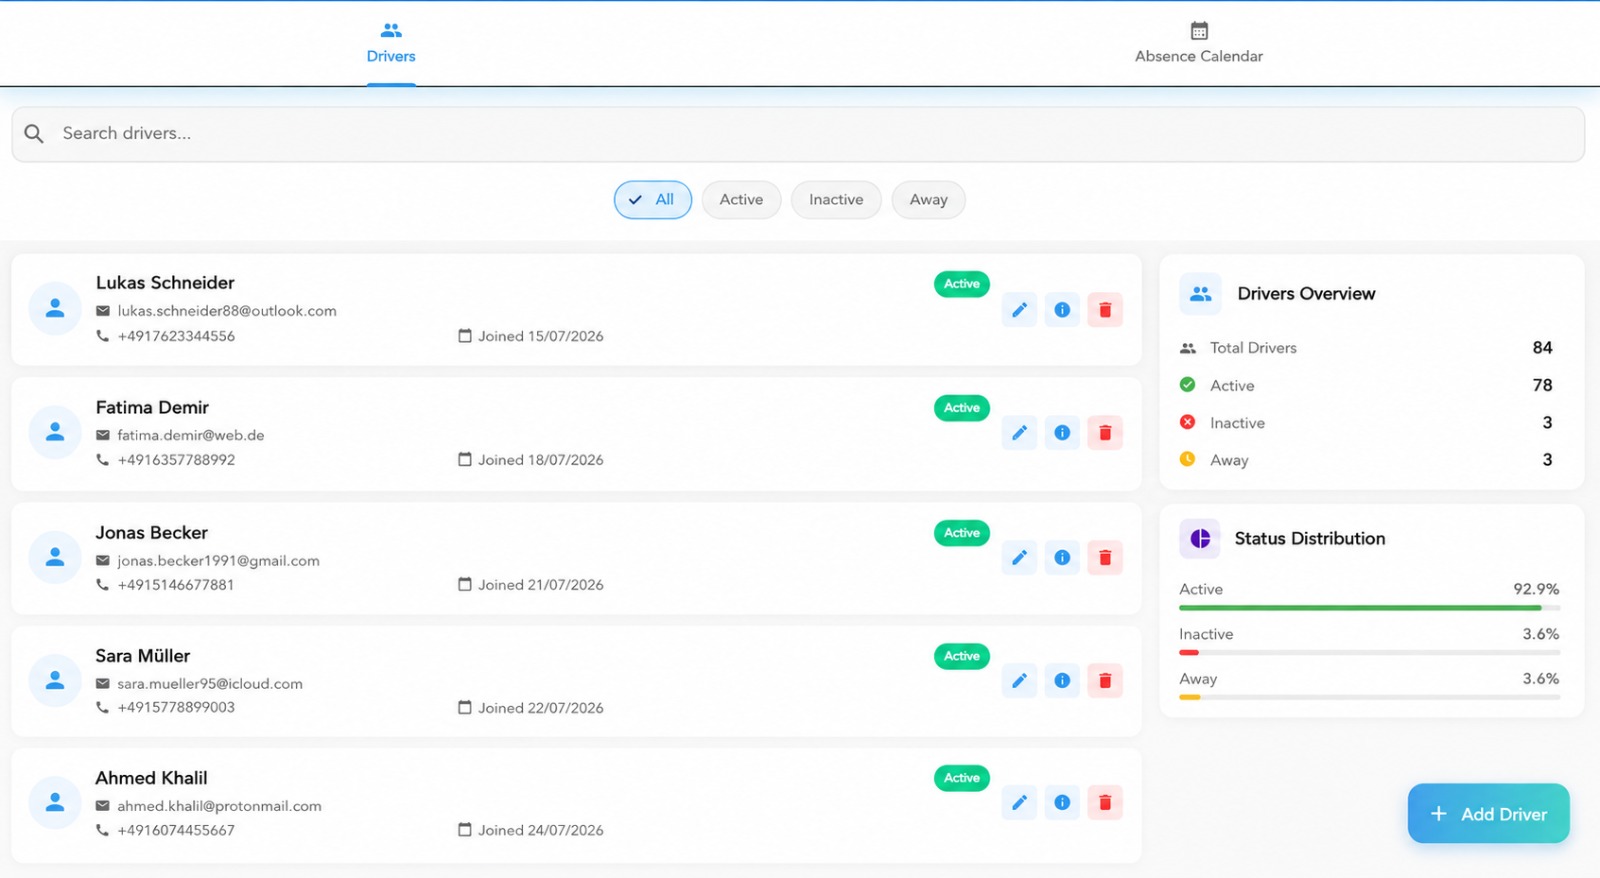The image size is (1600, 878).
Task: Click Sara Müller's avatar icon
Action: tap(55, 680)
